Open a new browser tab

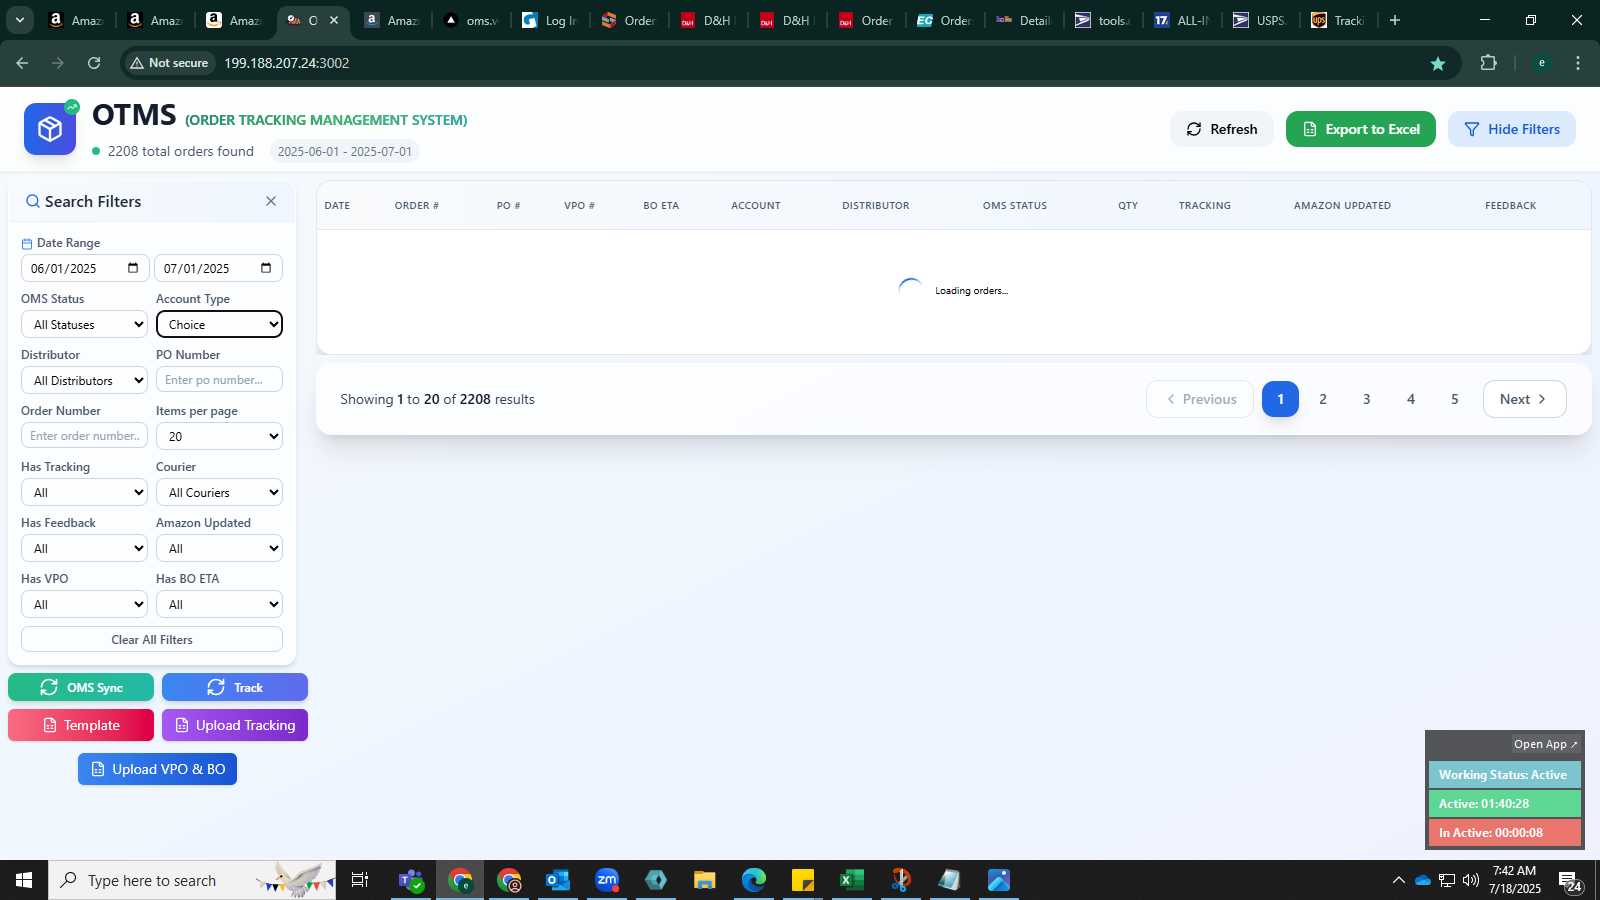(1395, 20)
